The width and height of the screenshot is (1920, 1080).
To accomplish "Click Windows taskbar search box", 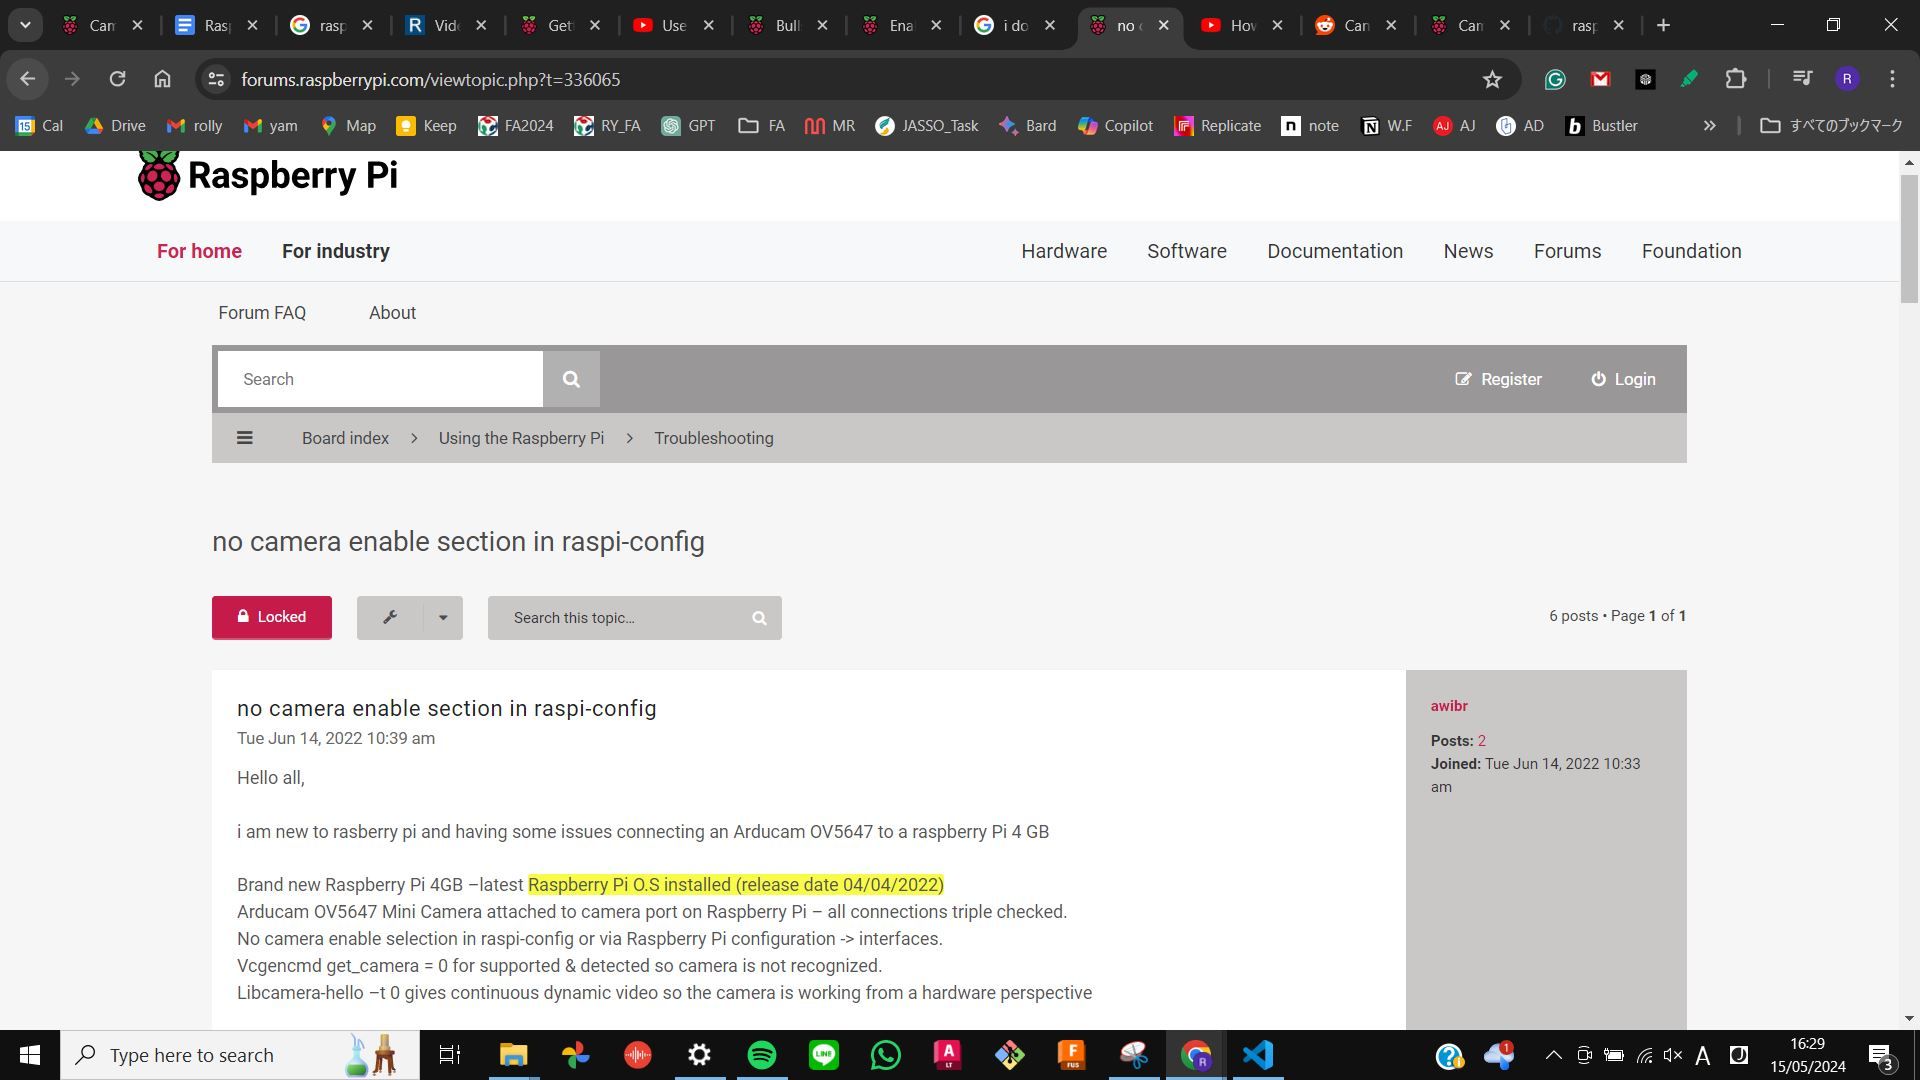I will [x=240, y=1055].
